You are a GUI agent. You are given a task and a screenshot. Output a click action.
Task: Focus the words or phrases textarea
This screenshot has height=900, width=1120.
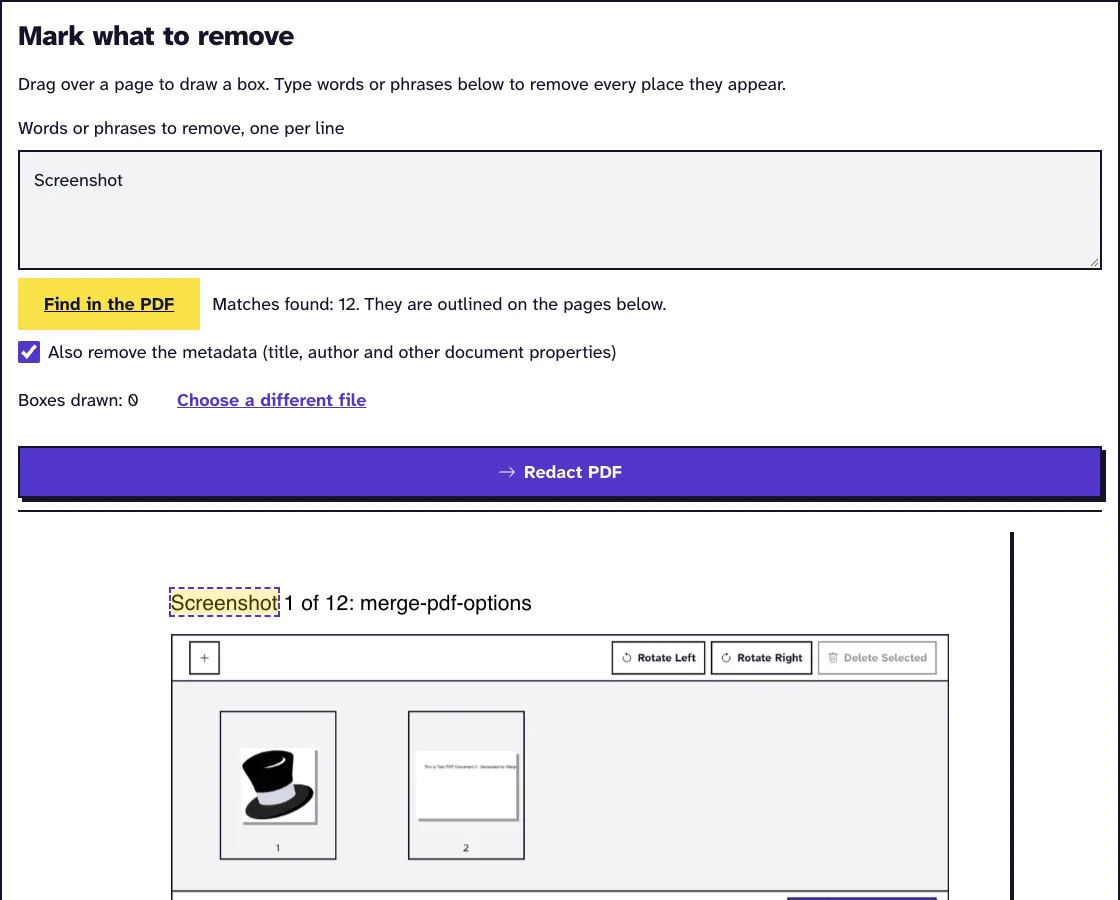pyautogui.click(x=560, y=210)
